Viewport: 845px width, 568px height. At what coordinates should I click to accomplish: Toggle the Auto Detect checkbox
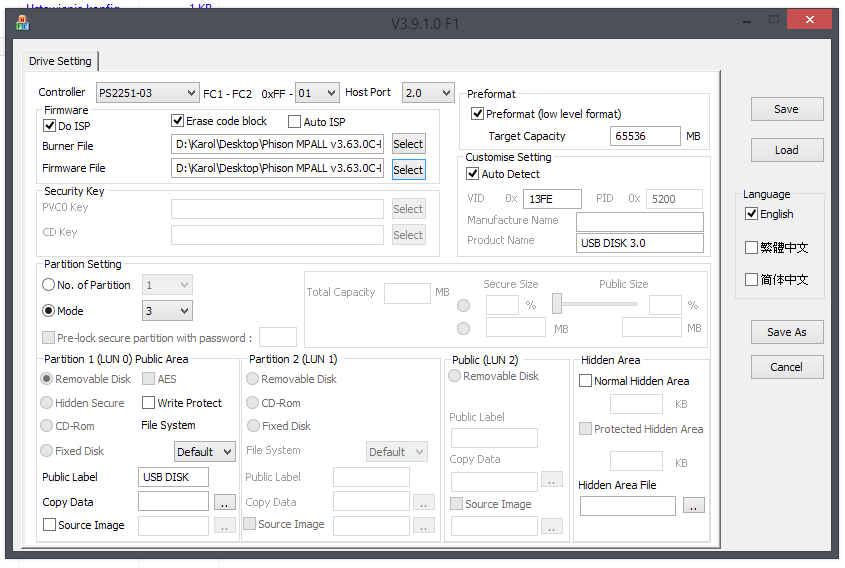click(473, 174)
